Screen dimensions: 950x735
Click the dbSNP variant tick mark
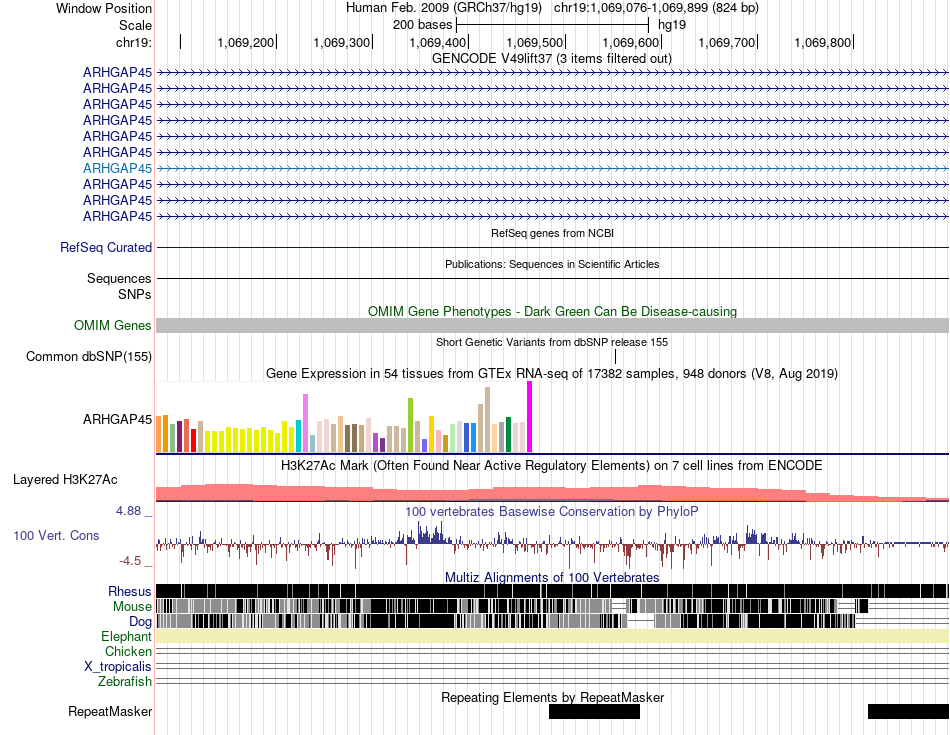pyautogui.click(x=615, y=356)
